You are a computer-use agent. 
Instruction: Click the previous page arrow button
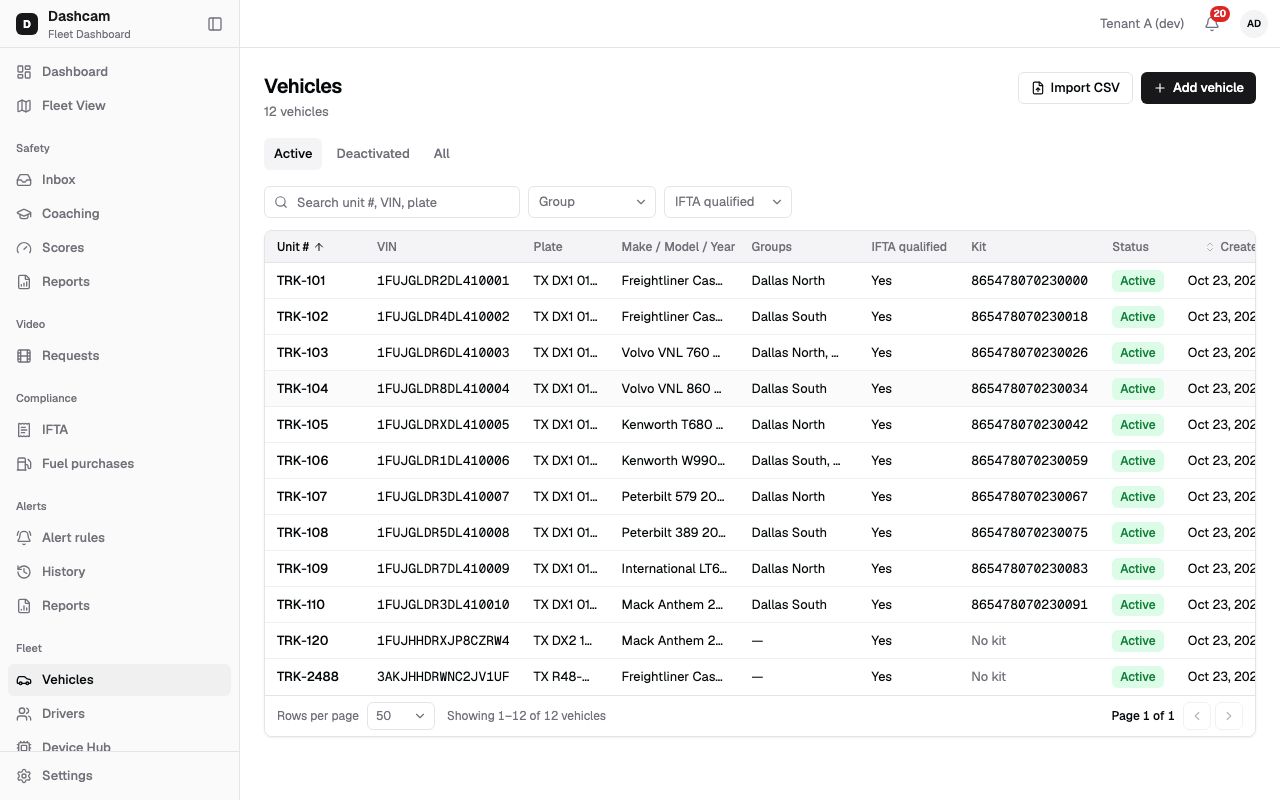click(1197, 716)
